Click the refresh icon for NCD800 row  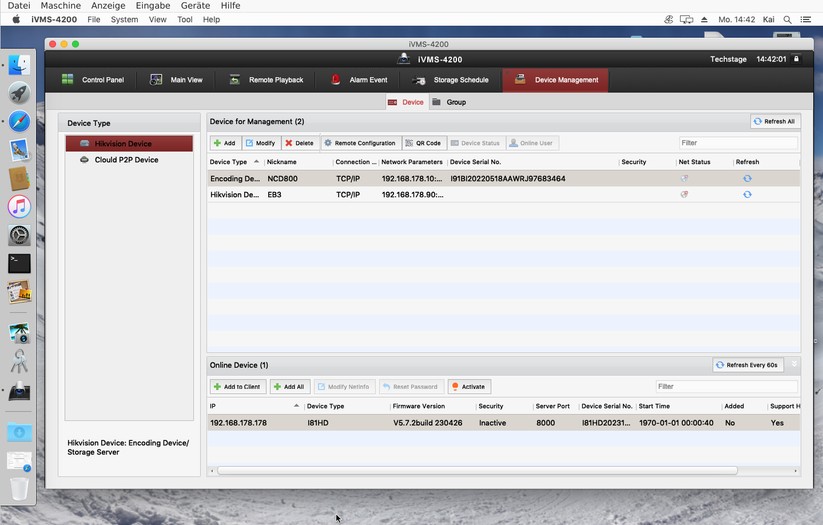tap(747, 178)
